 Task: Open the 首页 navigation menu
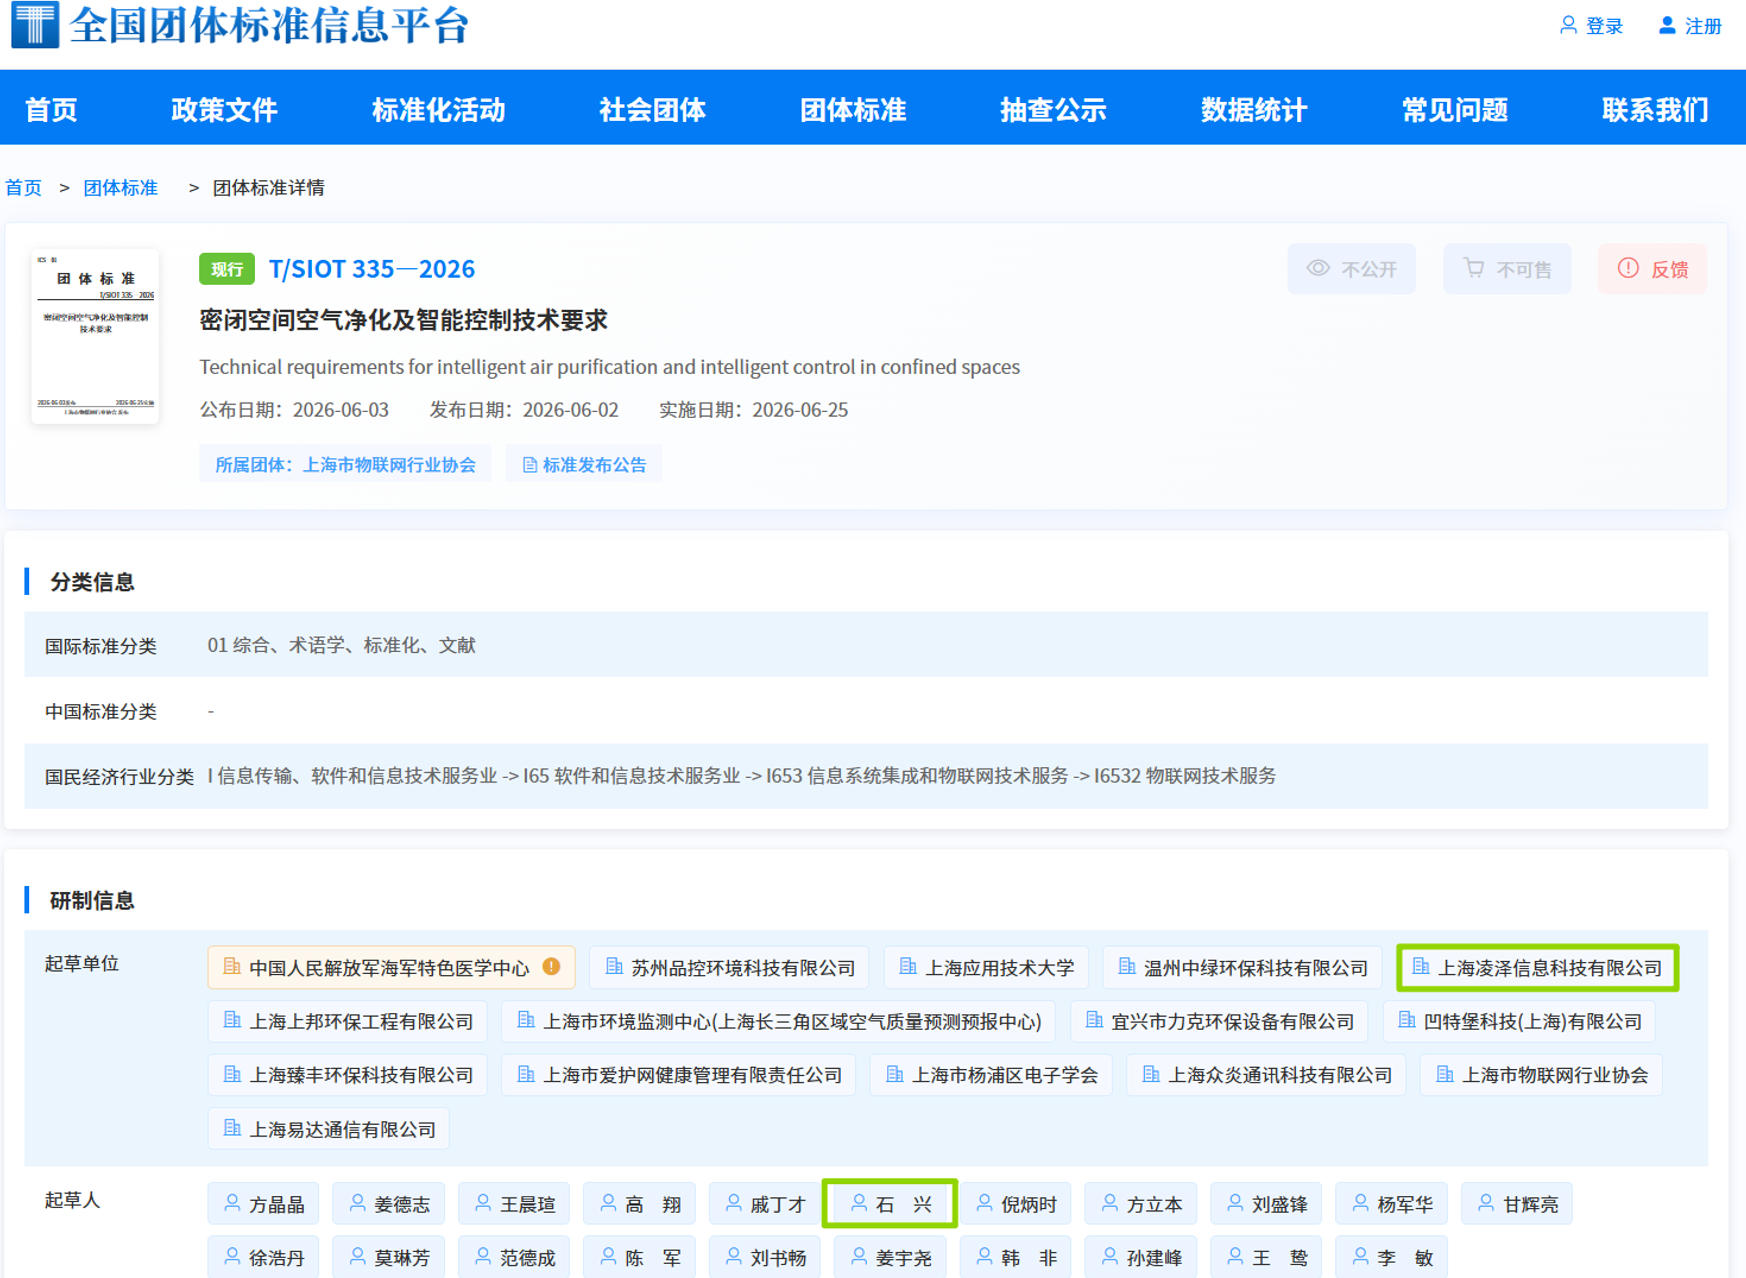coord(51,109)
